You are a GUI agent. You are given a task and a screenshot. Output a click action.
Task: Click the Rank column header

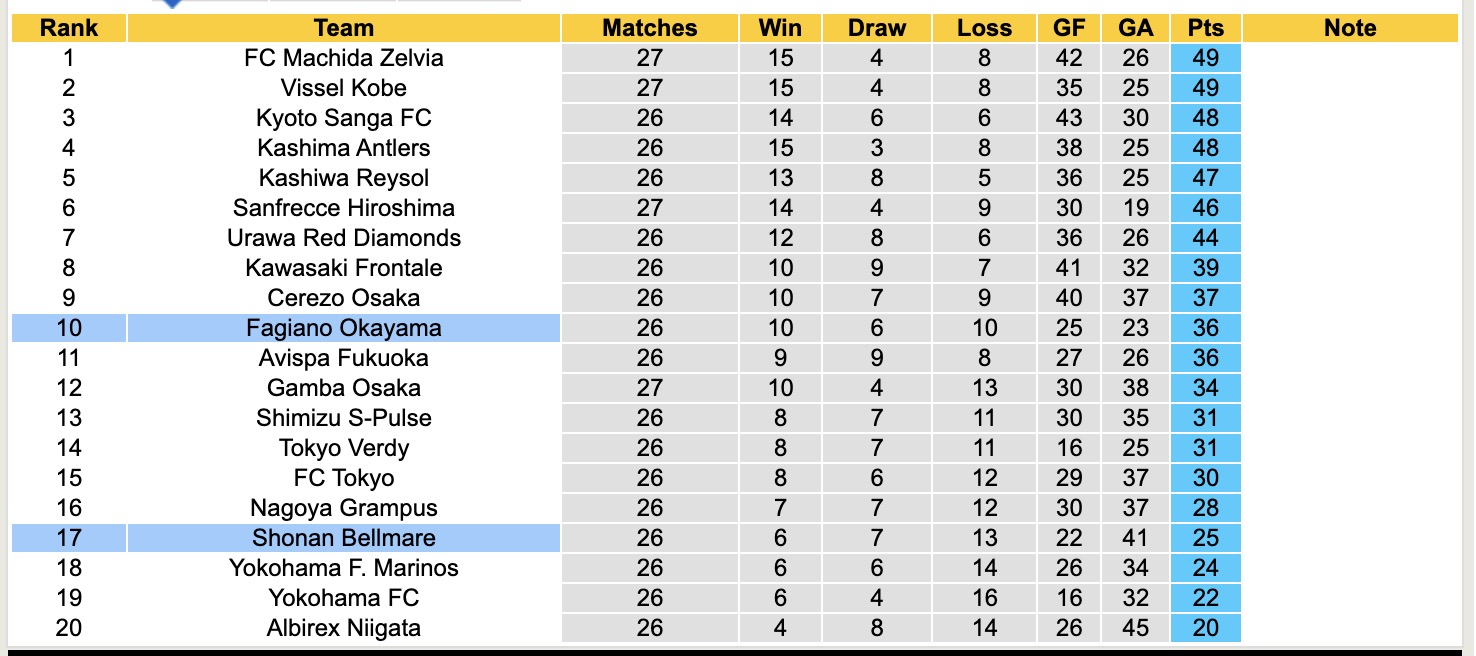[x=68, y=28]
